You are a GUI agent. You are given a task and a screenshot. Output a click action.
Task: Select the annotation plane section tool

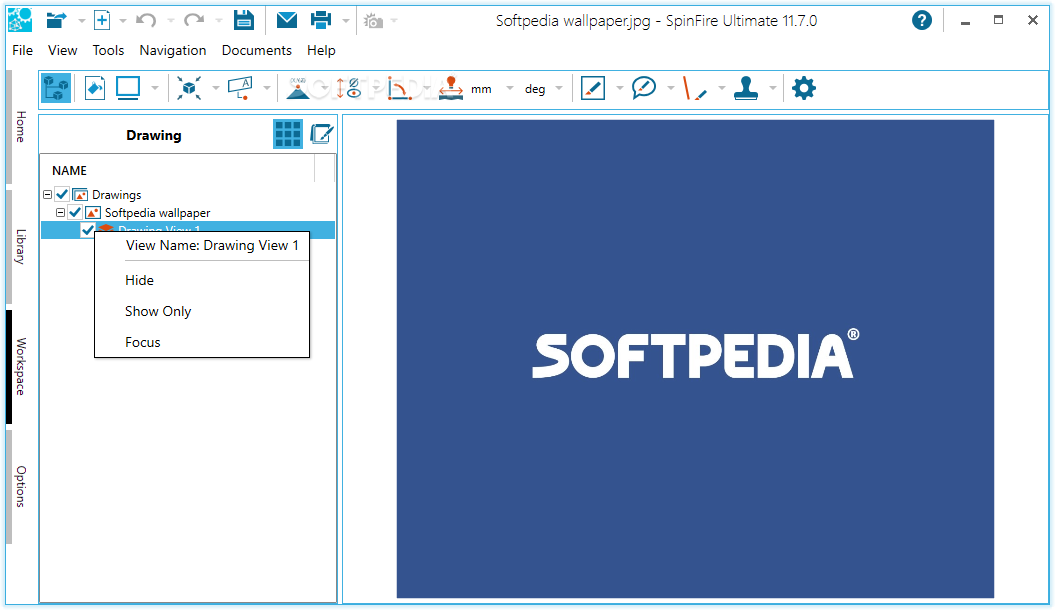(240, 88)
